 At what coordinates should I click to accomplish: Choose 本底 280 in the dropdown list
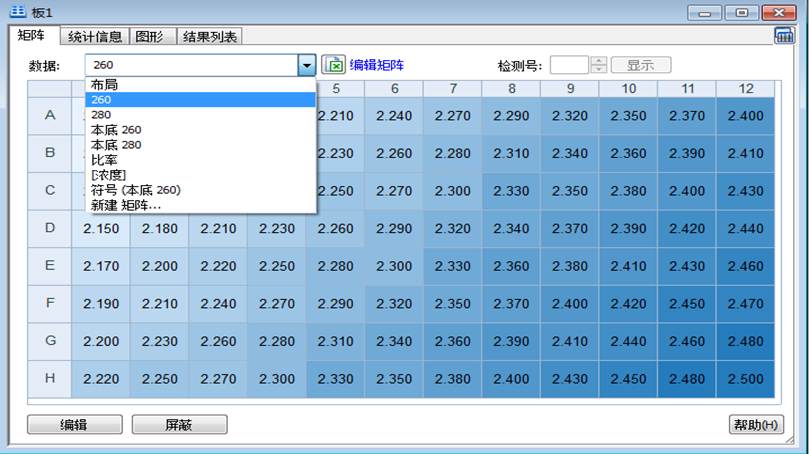click(x=116, y=145)
